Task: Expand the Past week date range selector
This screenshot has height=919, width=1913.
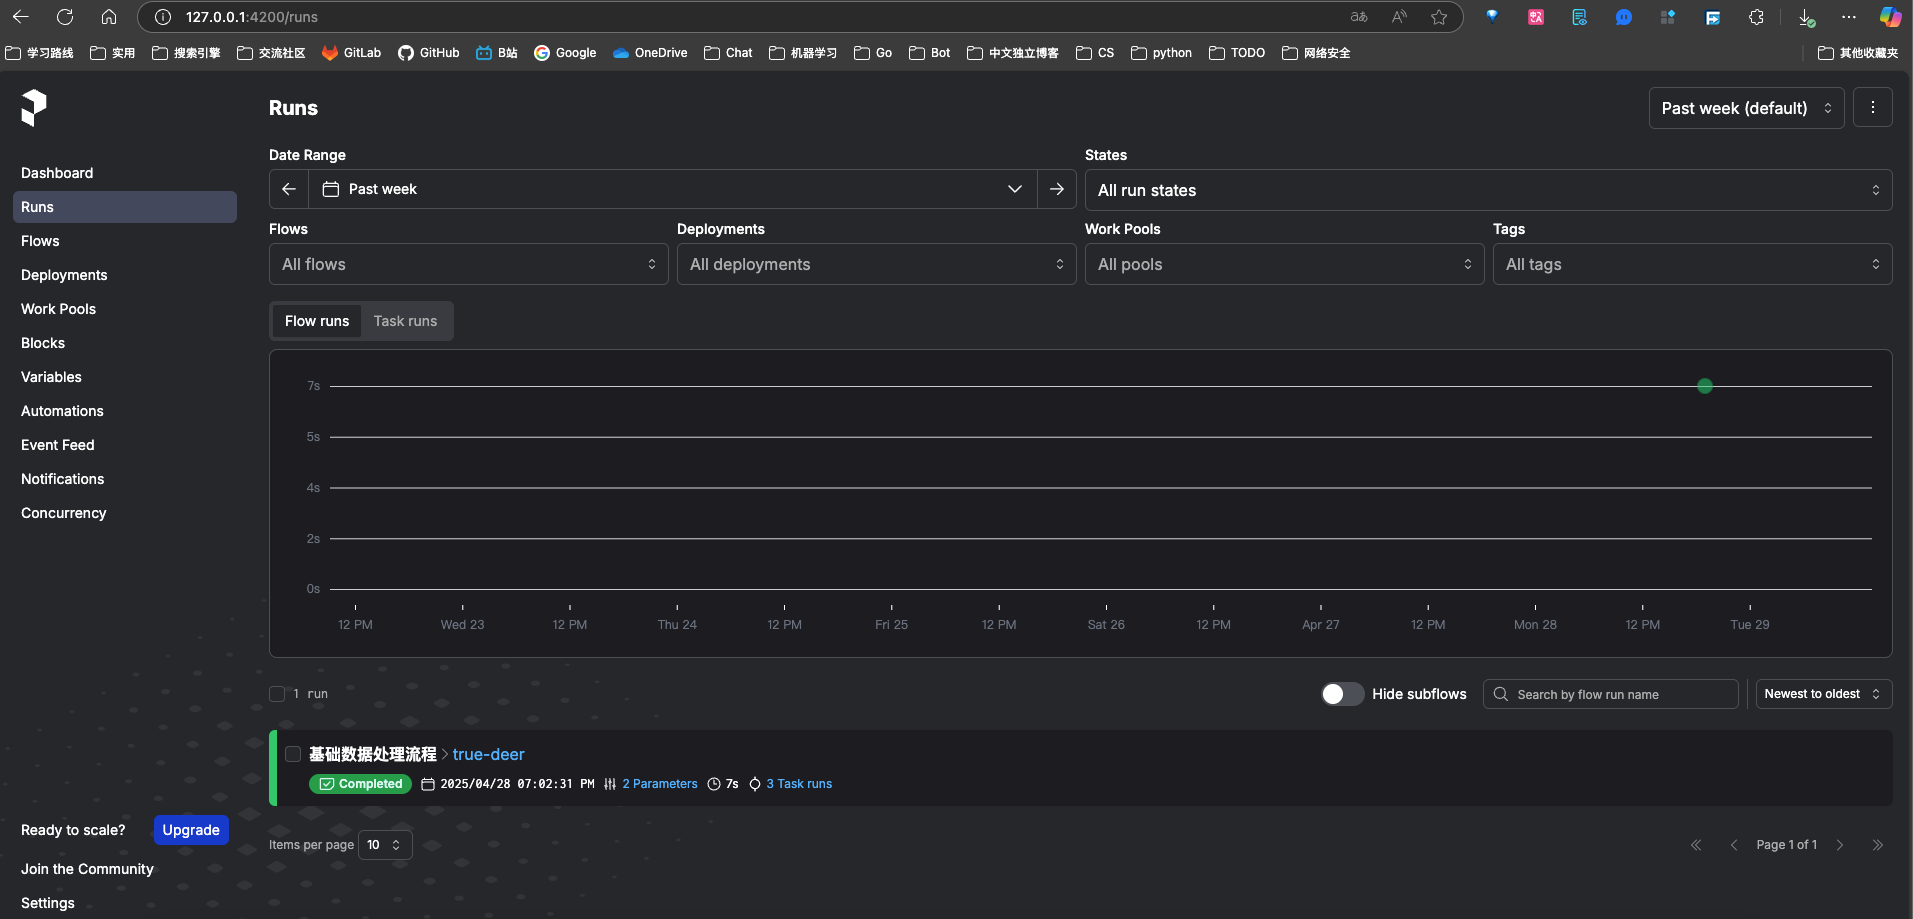Action: click(x=673, y=189)
